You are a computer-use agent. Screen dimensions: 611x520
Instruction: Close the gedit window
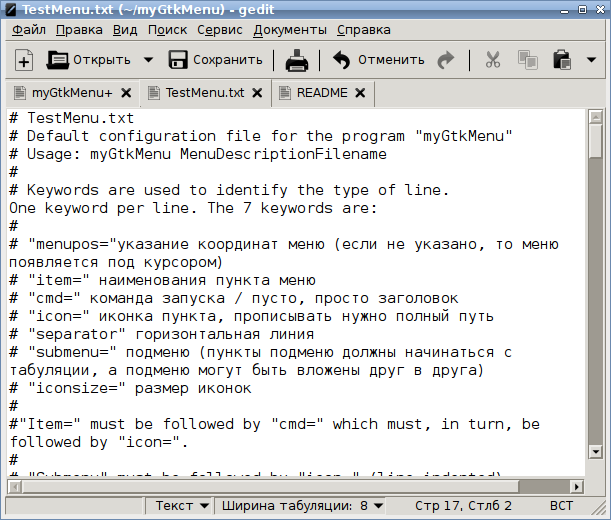[x=600, y=10]
